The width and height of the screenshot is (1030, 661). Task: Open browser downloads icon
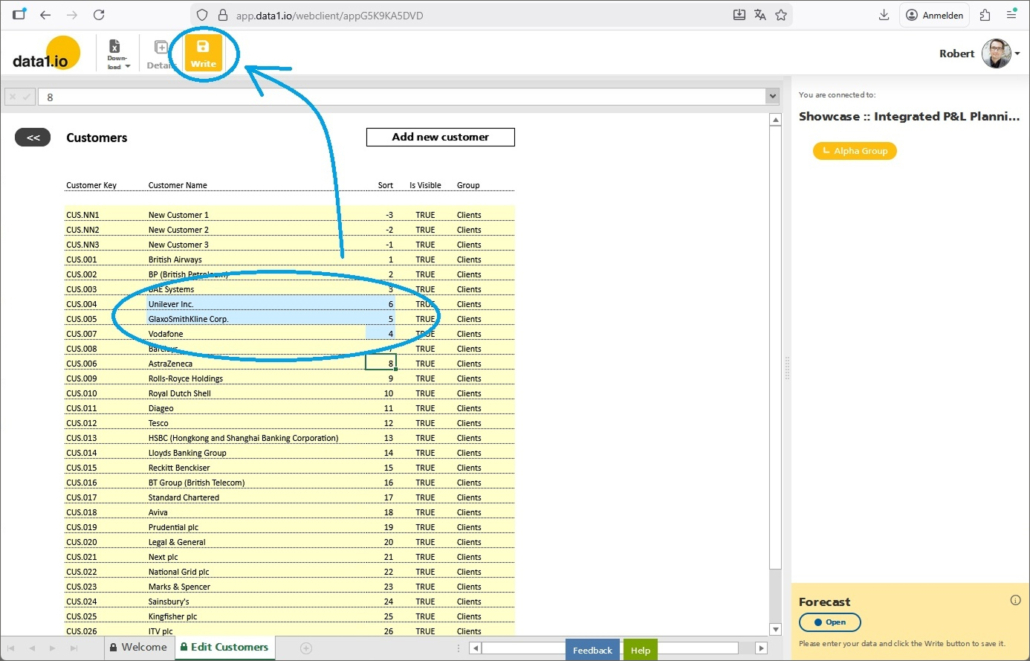(x=884, y=15)
